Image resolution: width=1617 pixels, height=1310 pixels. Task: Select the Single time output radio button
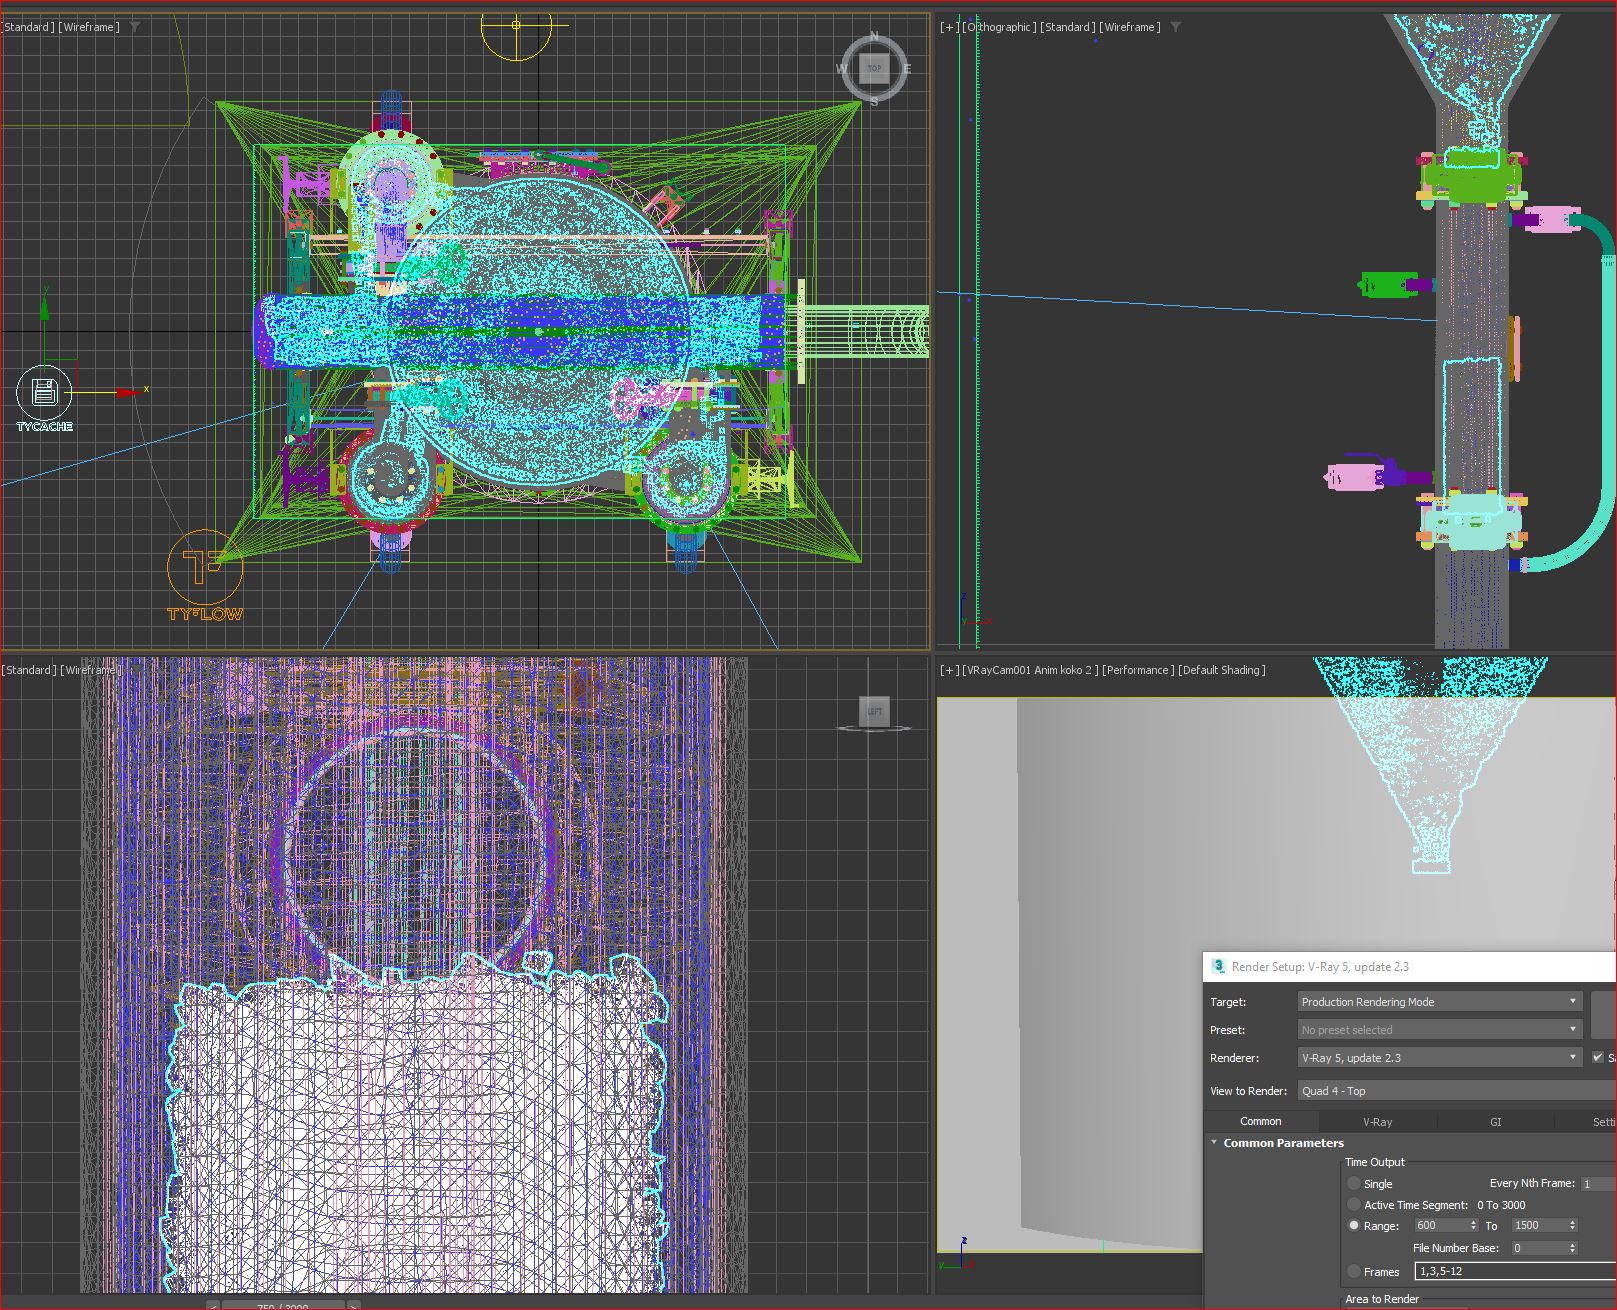(x=1354, y=1183)
